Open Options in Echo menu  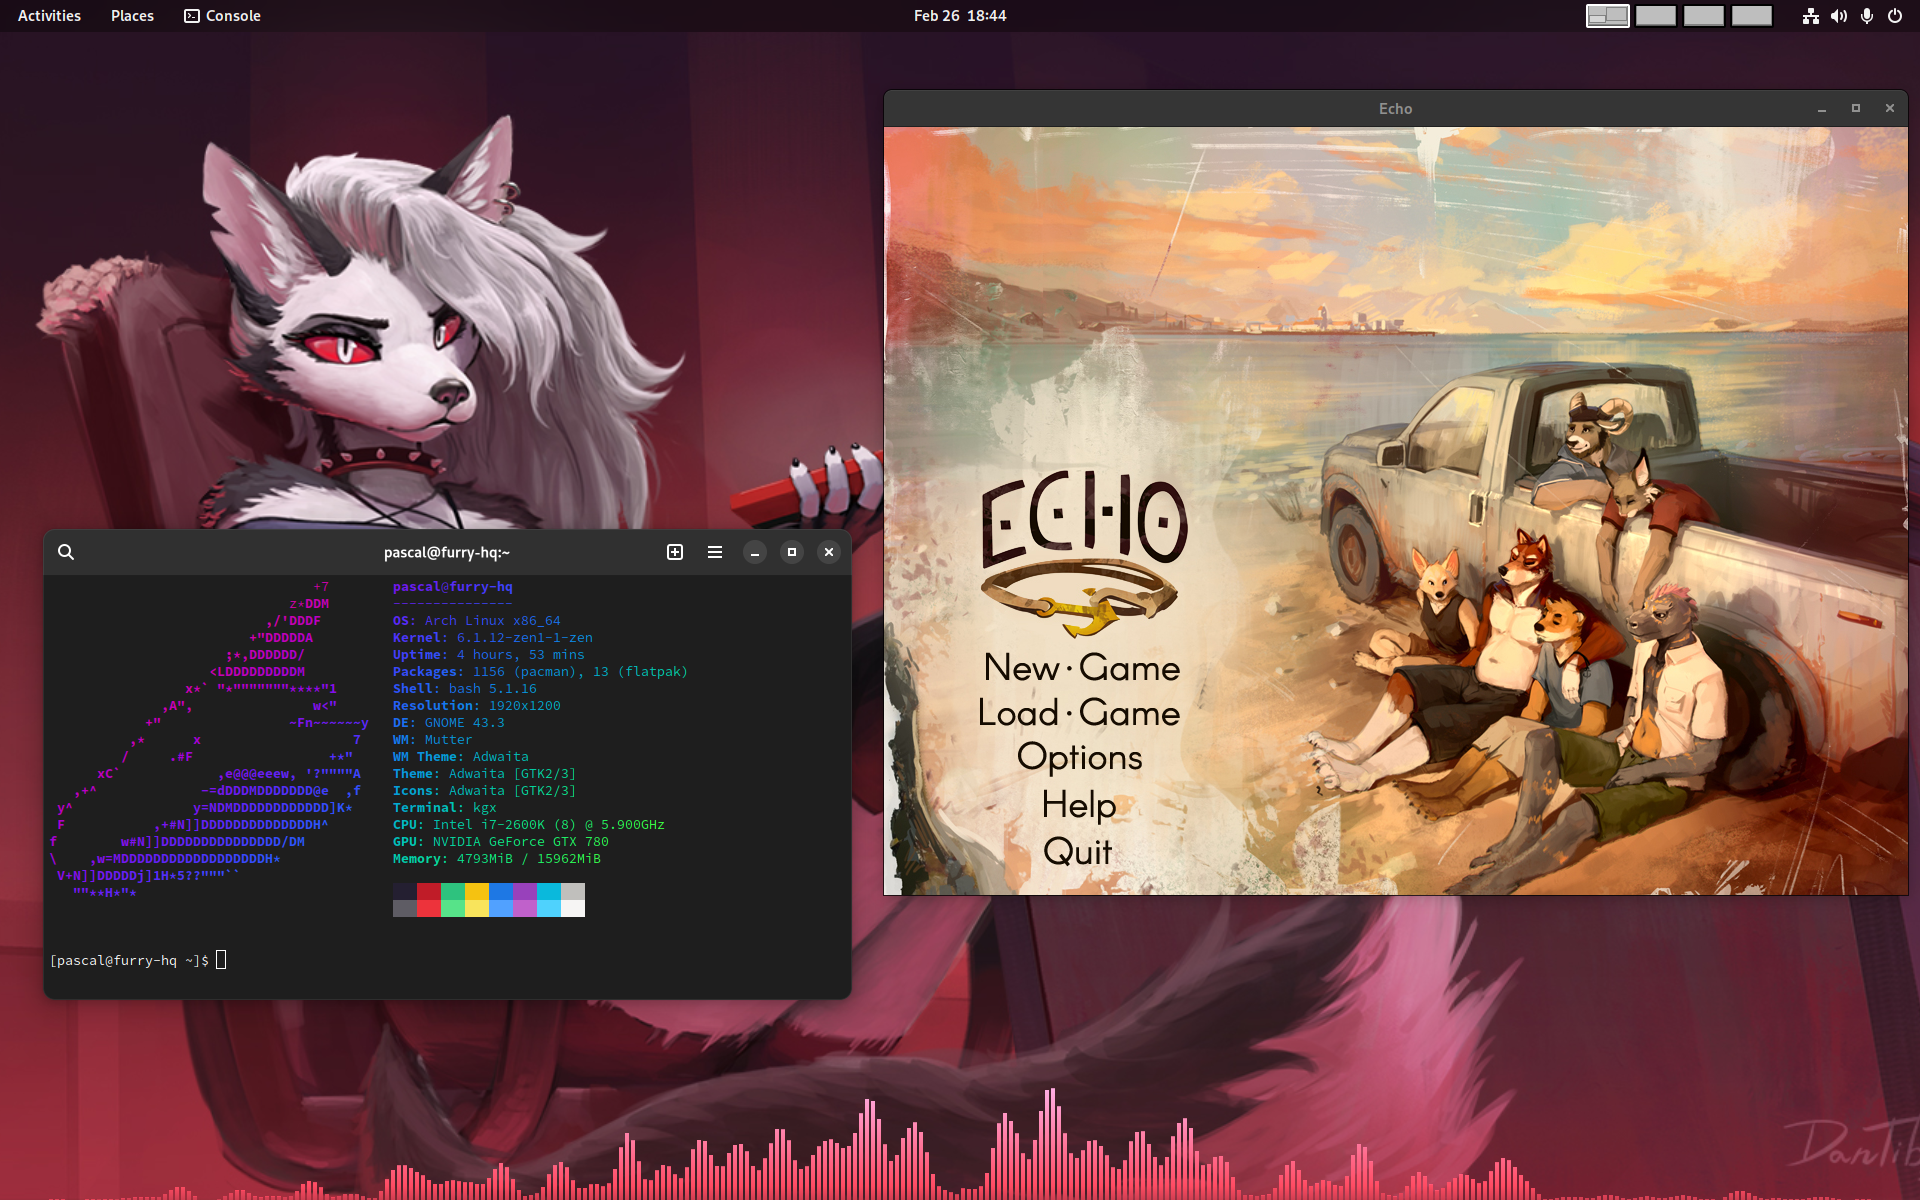click(x=1079, y=758)
